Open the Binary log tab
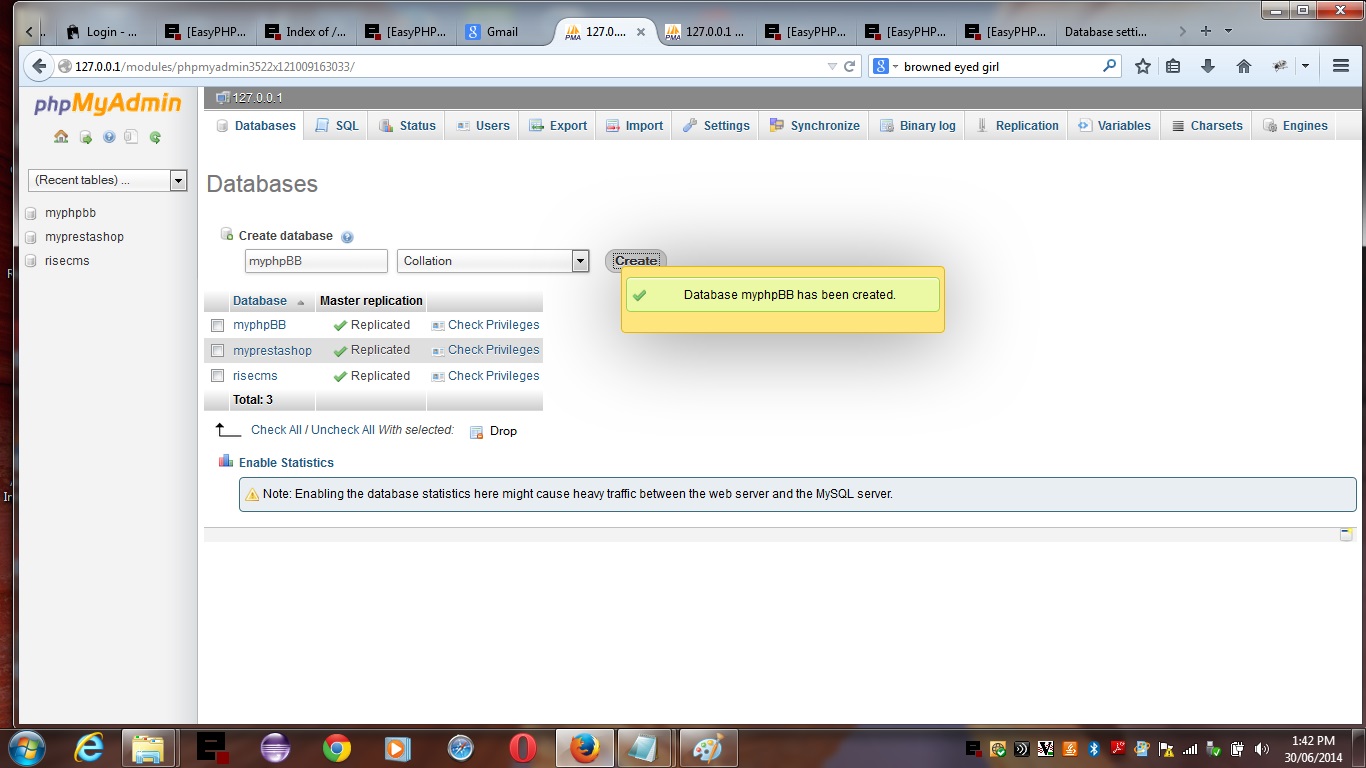The width and height of the screenshot is (1366, 768). click(917, 126)
